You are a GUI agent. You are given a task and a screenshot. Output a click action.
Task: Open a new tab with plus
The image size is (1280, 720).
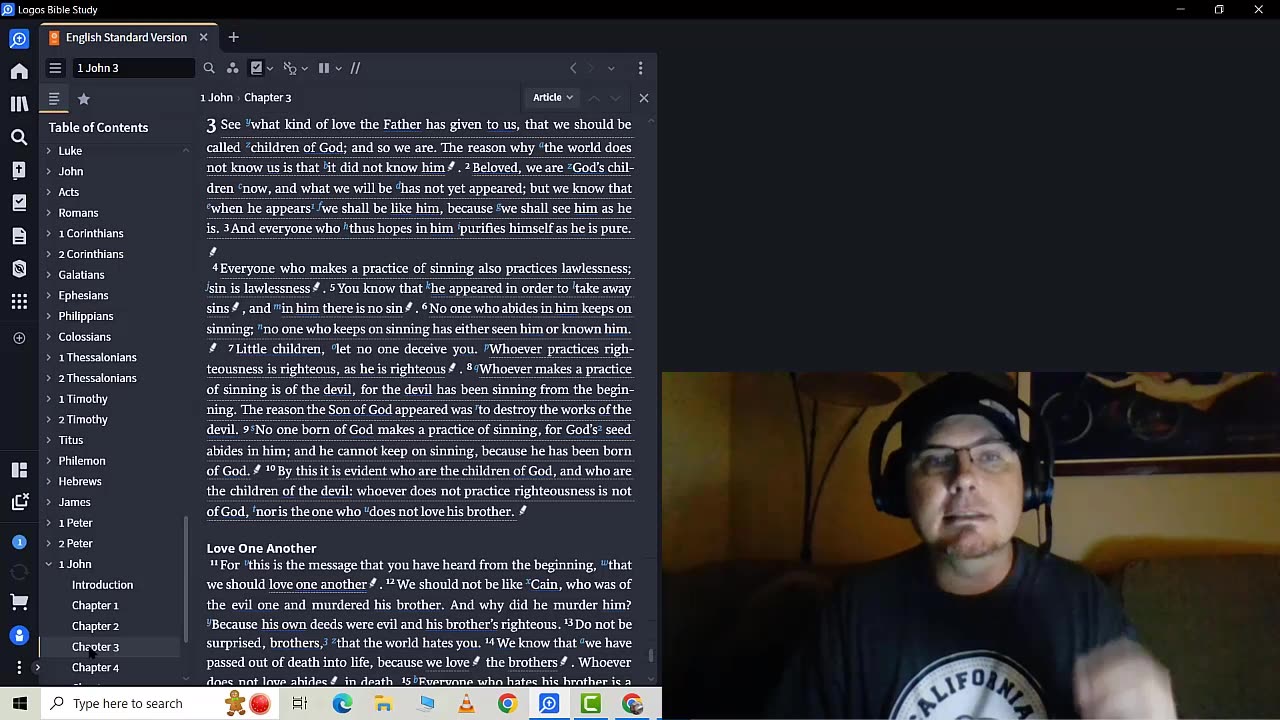(233, 37)
